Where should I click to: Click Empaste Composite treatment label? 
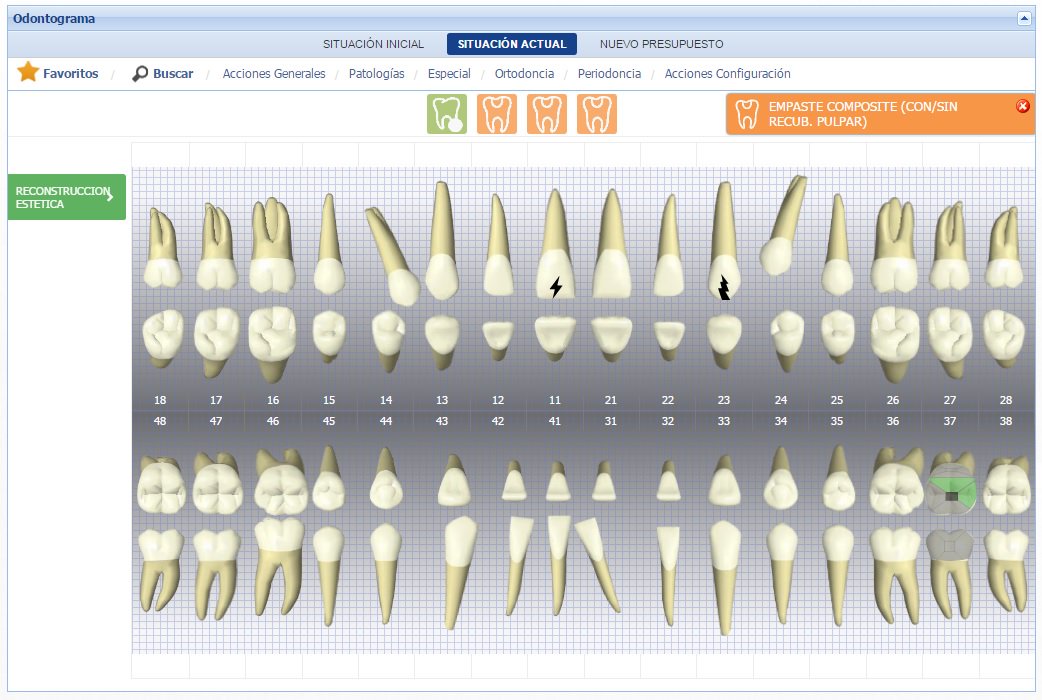[863, 114]
